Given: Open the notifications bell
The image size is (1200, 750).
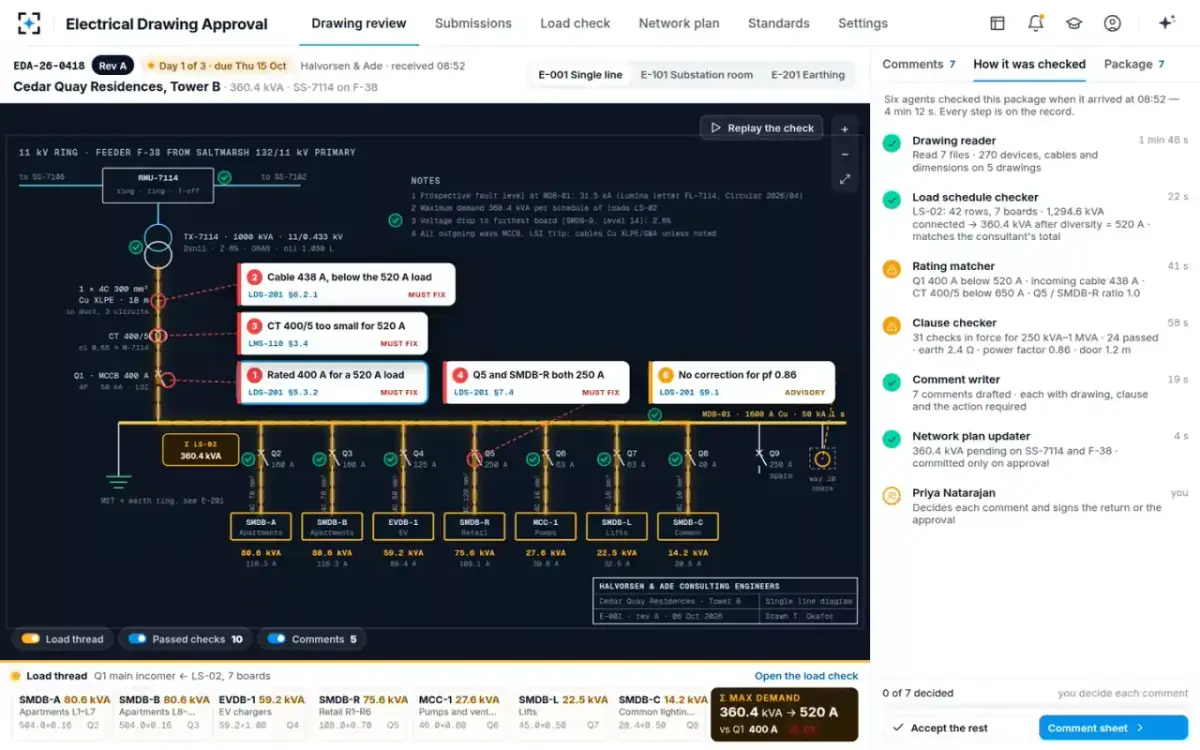Looking at the screenshot, I should (x=1036, y=23).
